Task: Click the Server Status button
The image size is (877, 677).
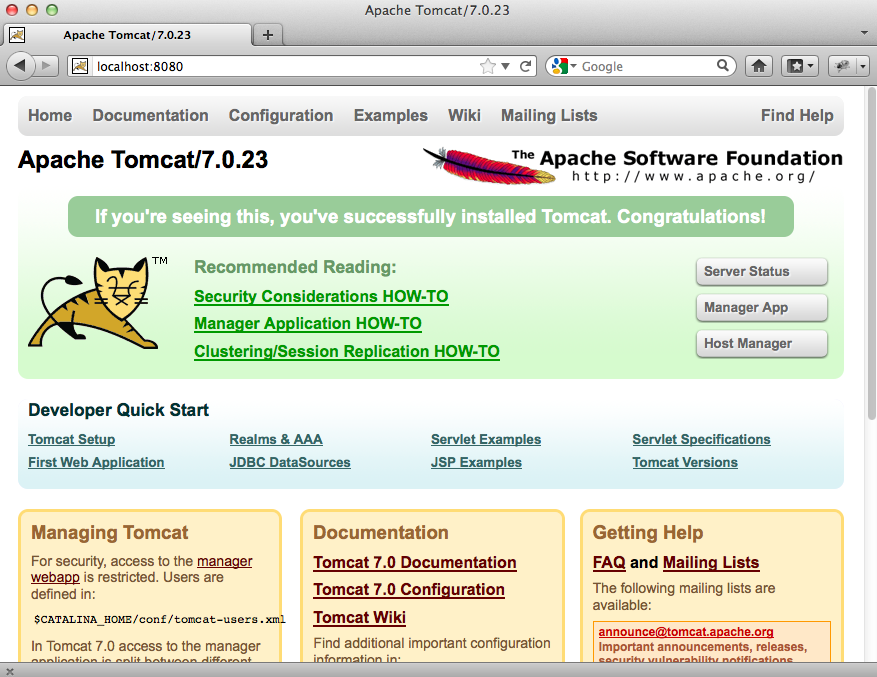Action: pyautogui.click(x=761, y=271)
